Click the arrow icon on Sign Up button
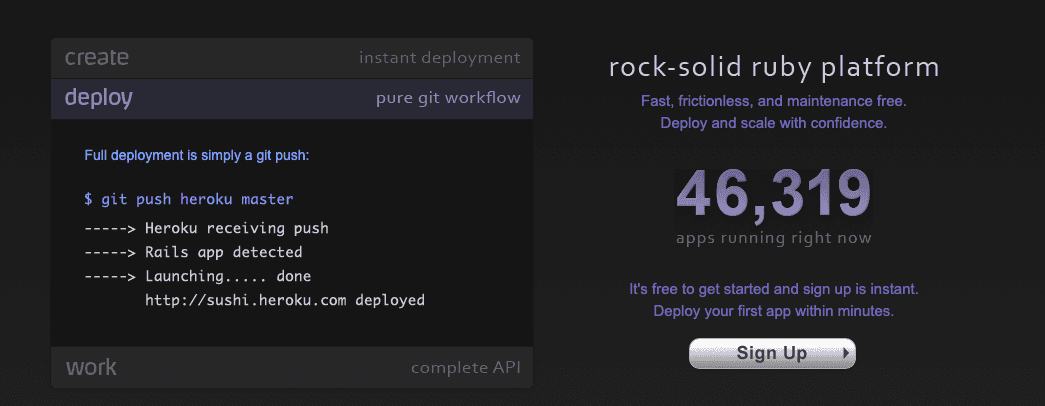The width and height of the screenshot is (1045, 406). (x=846, y=353)
